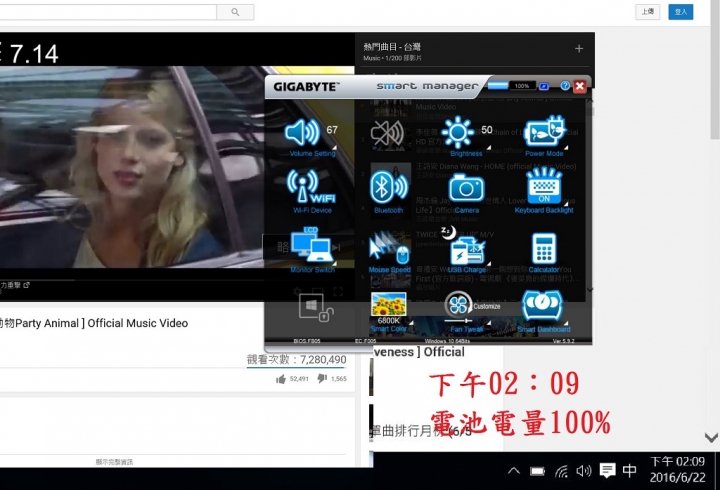Toggle the speaker mute icon
The image size is (720, 490).
tap(387, 135)
